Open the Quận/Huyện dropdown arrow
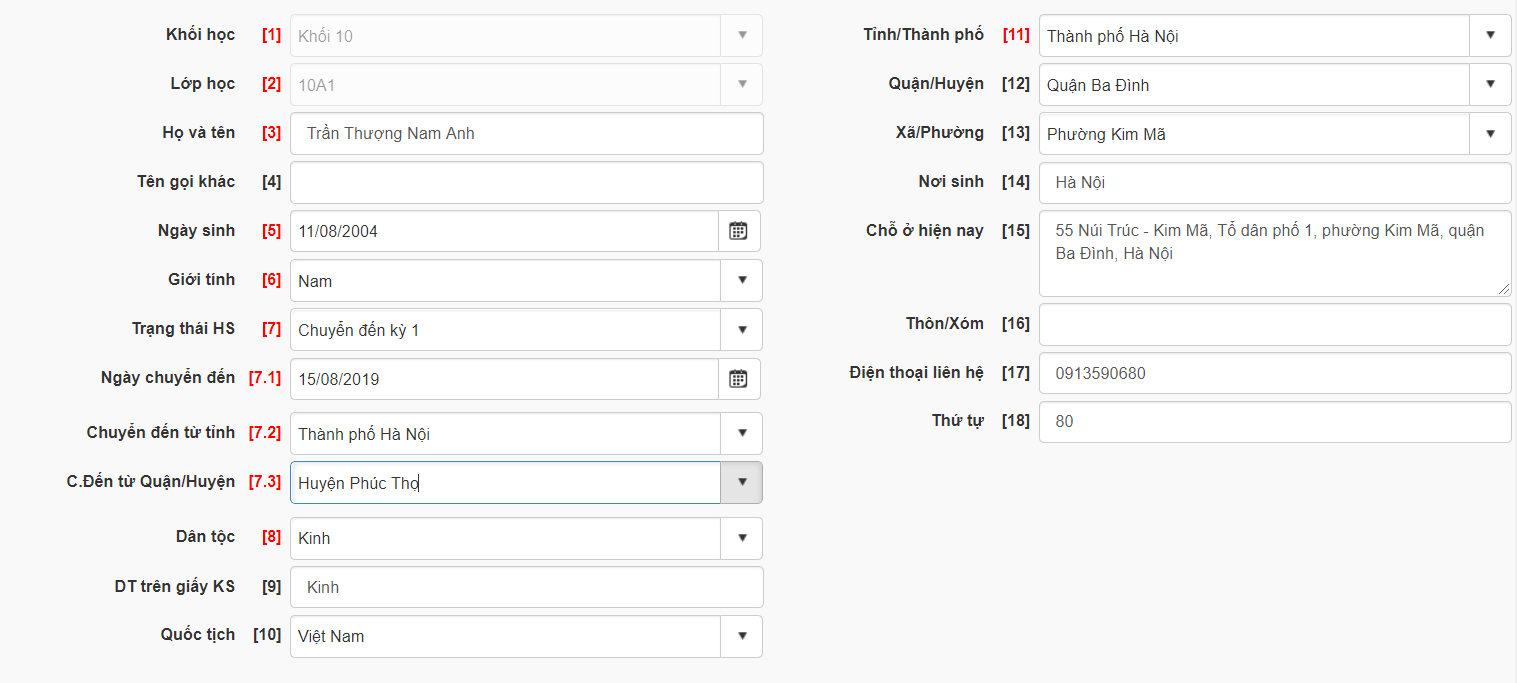The width and height of the screenshot is (1517, 683). tap(1490, 85)
